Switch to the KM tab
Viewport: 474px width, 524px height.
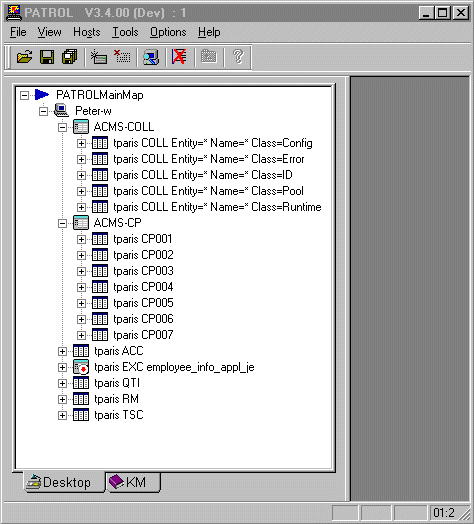pos(133,482)
